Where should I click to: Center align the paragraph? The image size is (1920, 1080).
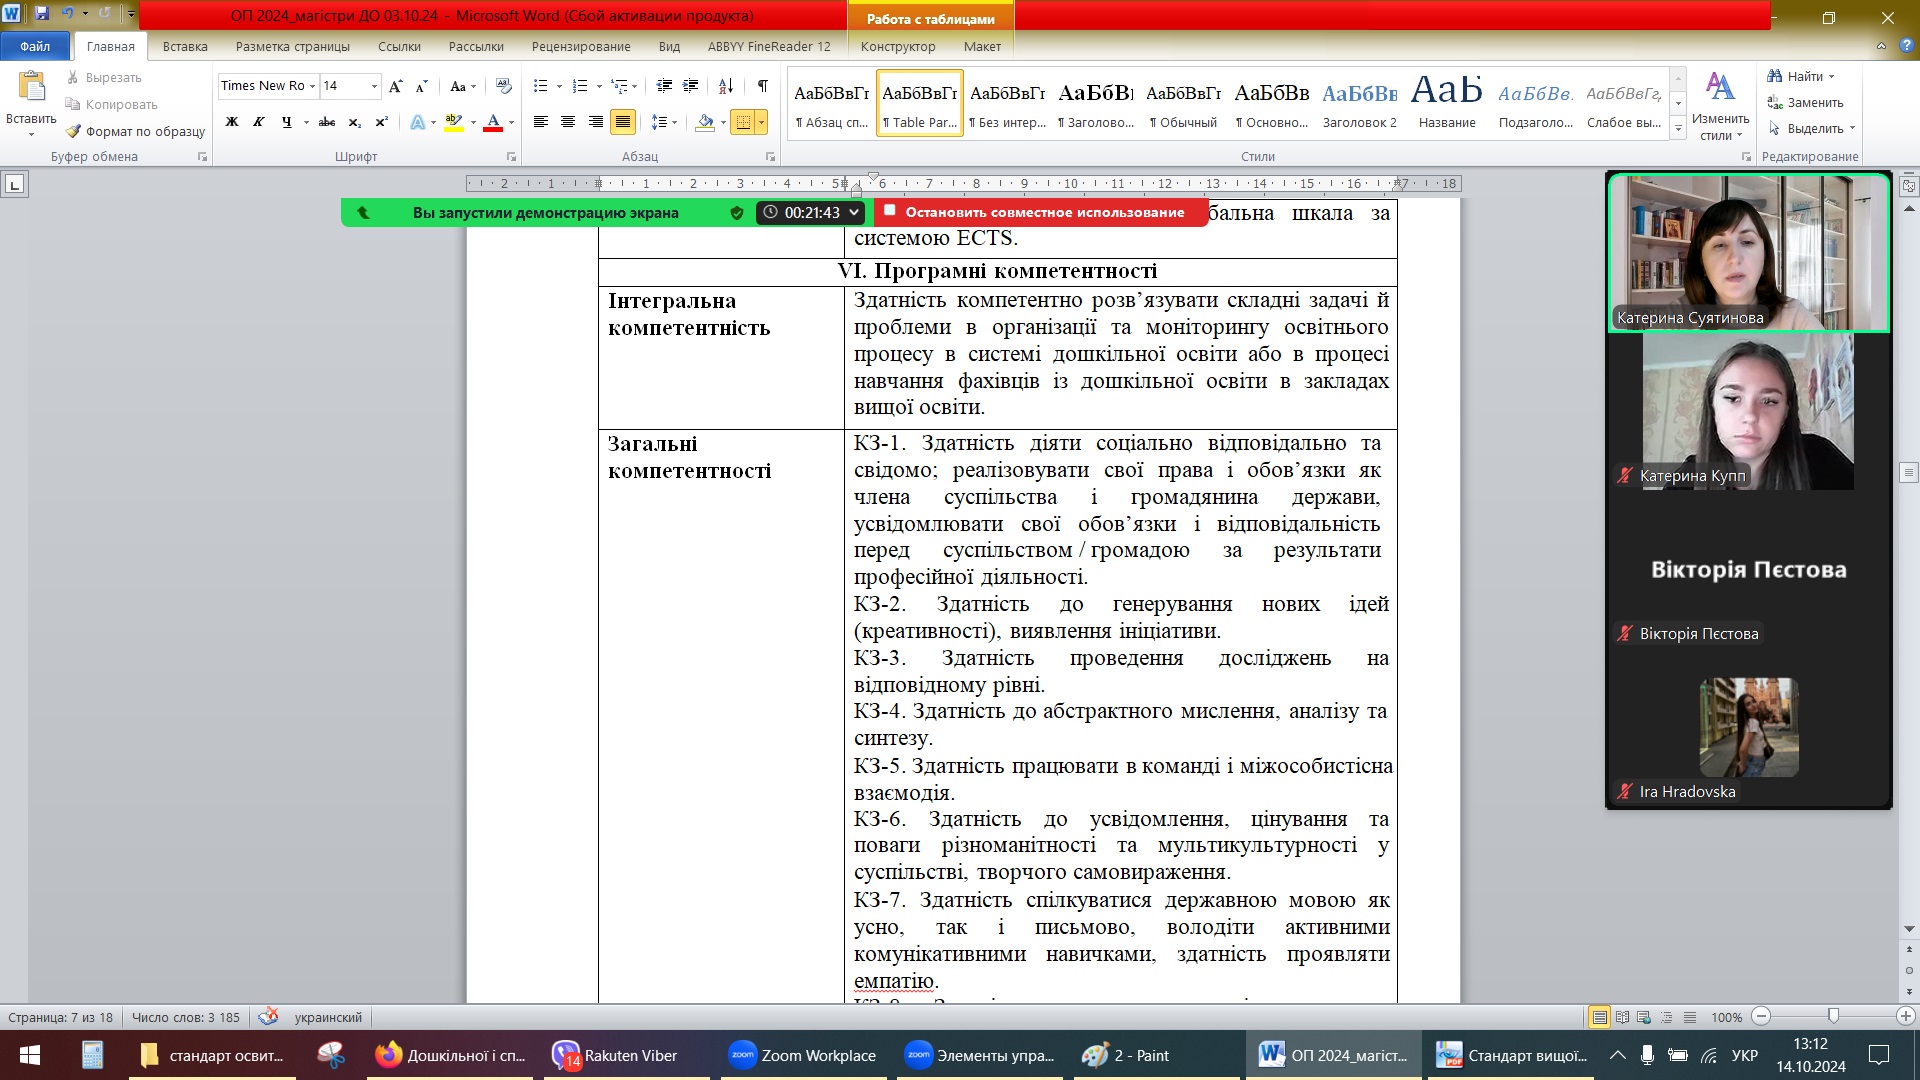pos(568,122)
